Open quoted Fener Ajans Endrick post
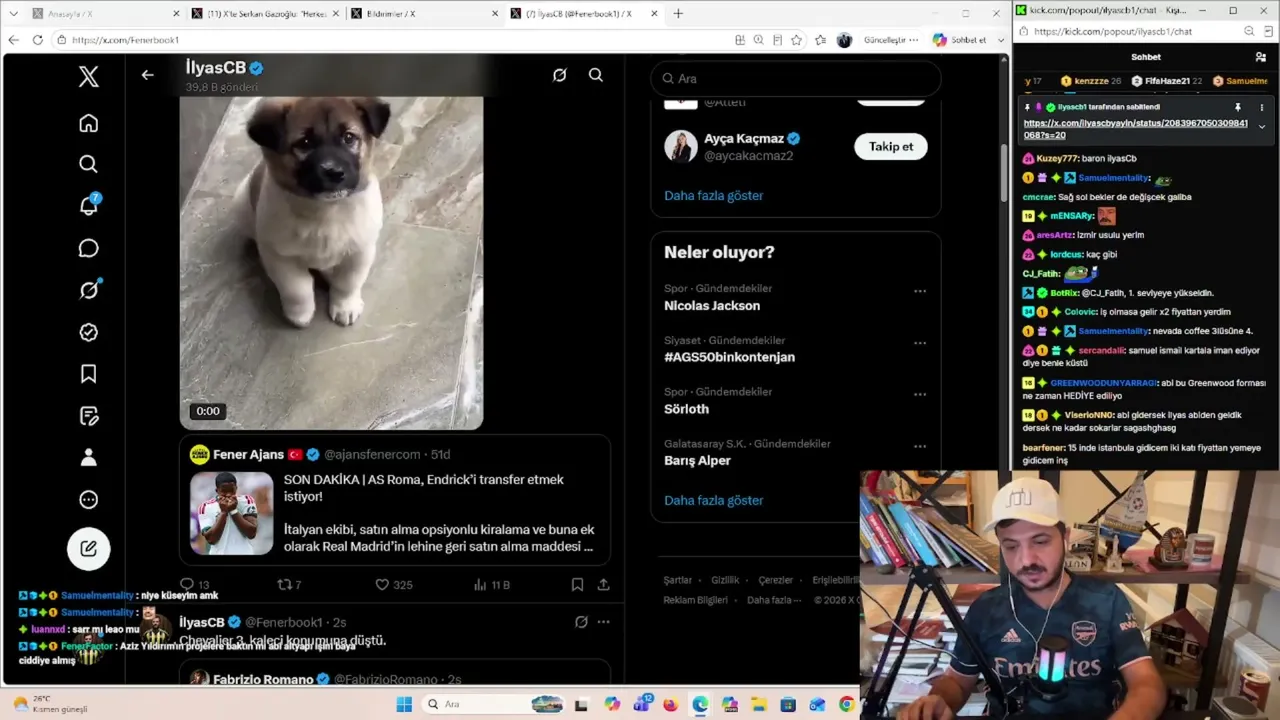This screenshot has height=720, width=1280. point(395,500)
